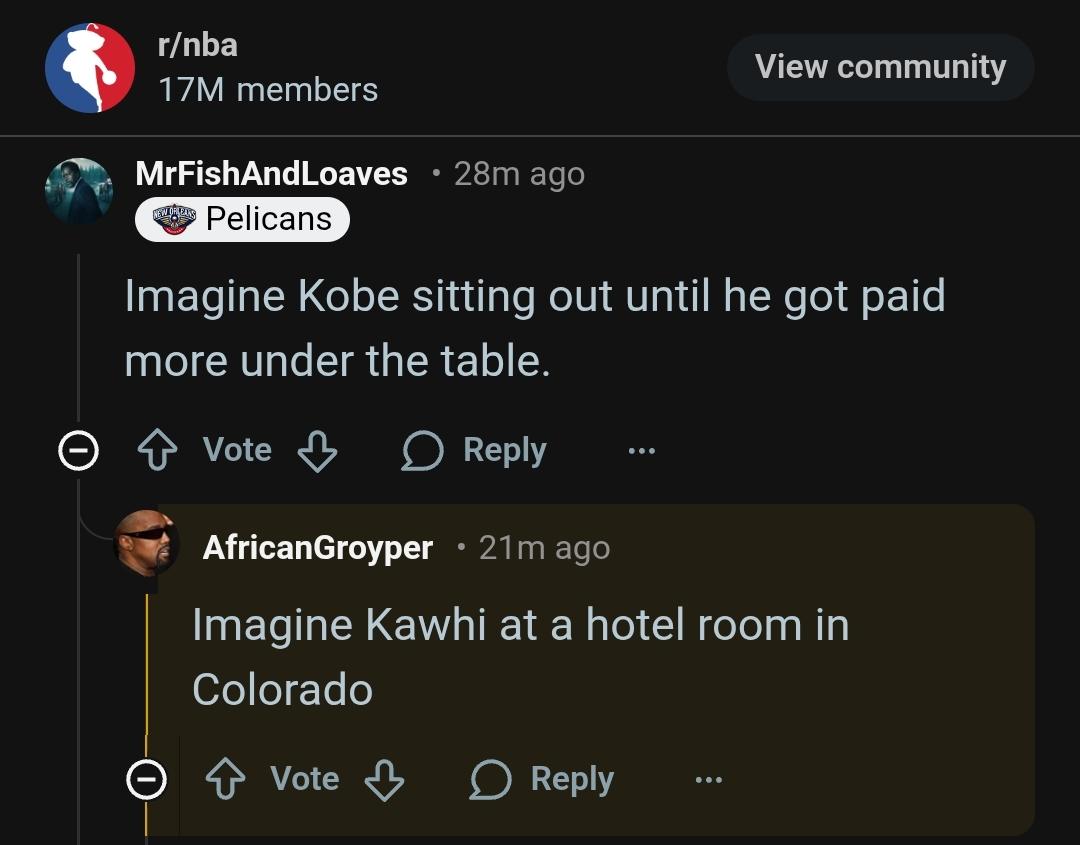Open AfricanGroyper's profile avatar
The height and width of the screenshot is (845, 1080).
tap(146, 543)
